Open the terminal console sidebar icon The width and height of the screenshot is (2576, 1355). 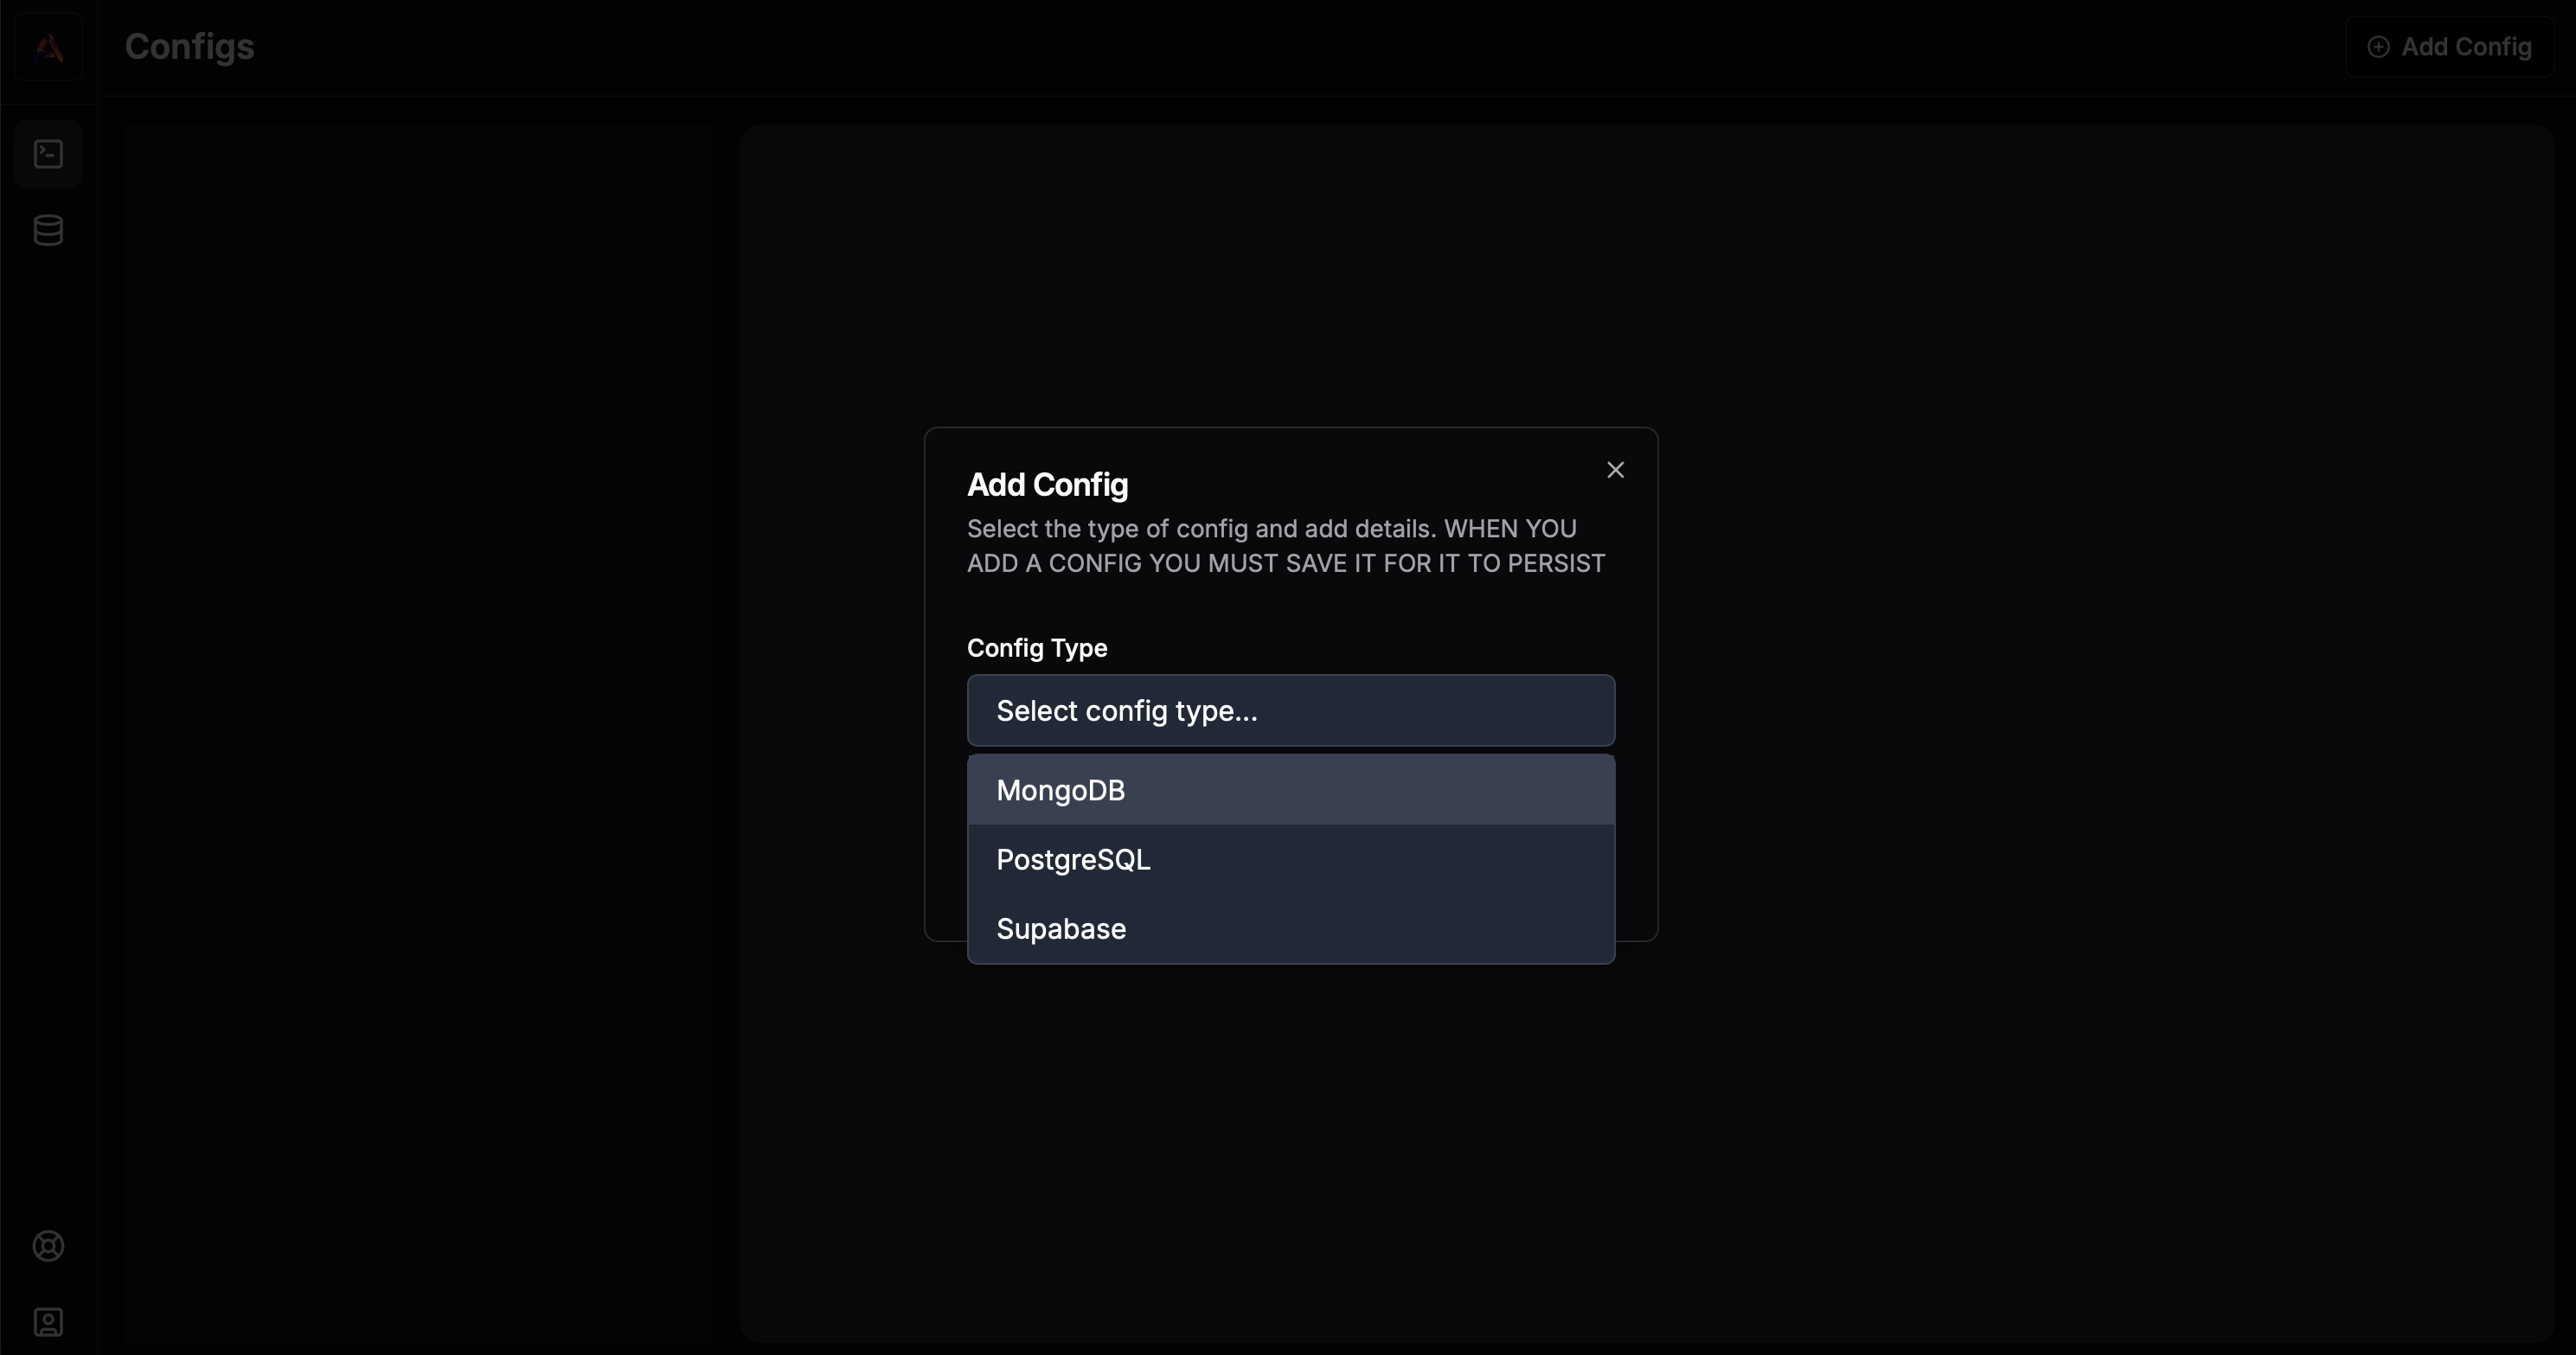pyautogui.click(x=48, y=154)
